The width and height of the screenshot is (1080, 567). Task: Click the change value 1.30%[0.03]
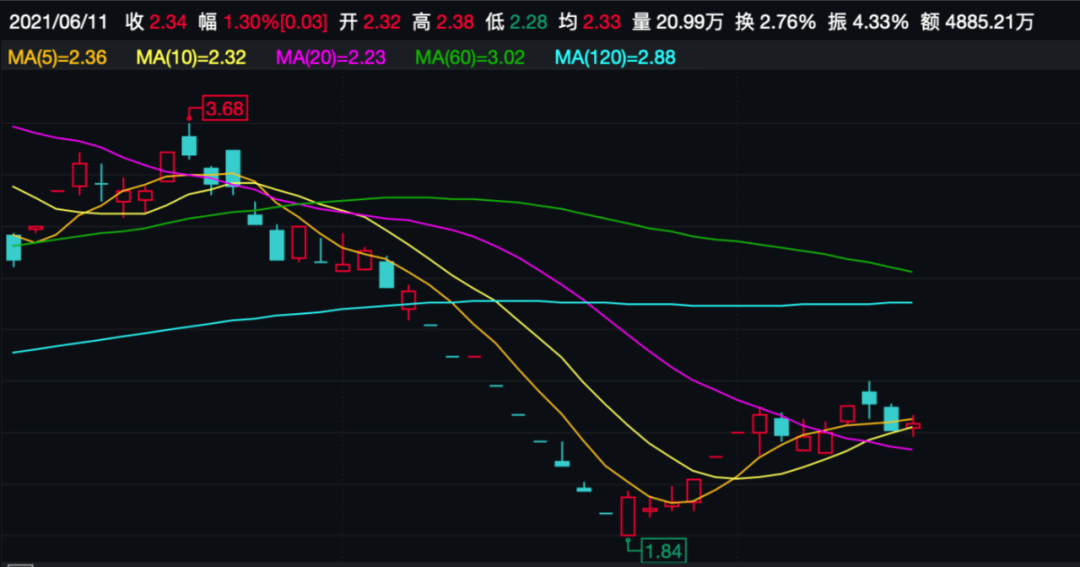(276, 22)
